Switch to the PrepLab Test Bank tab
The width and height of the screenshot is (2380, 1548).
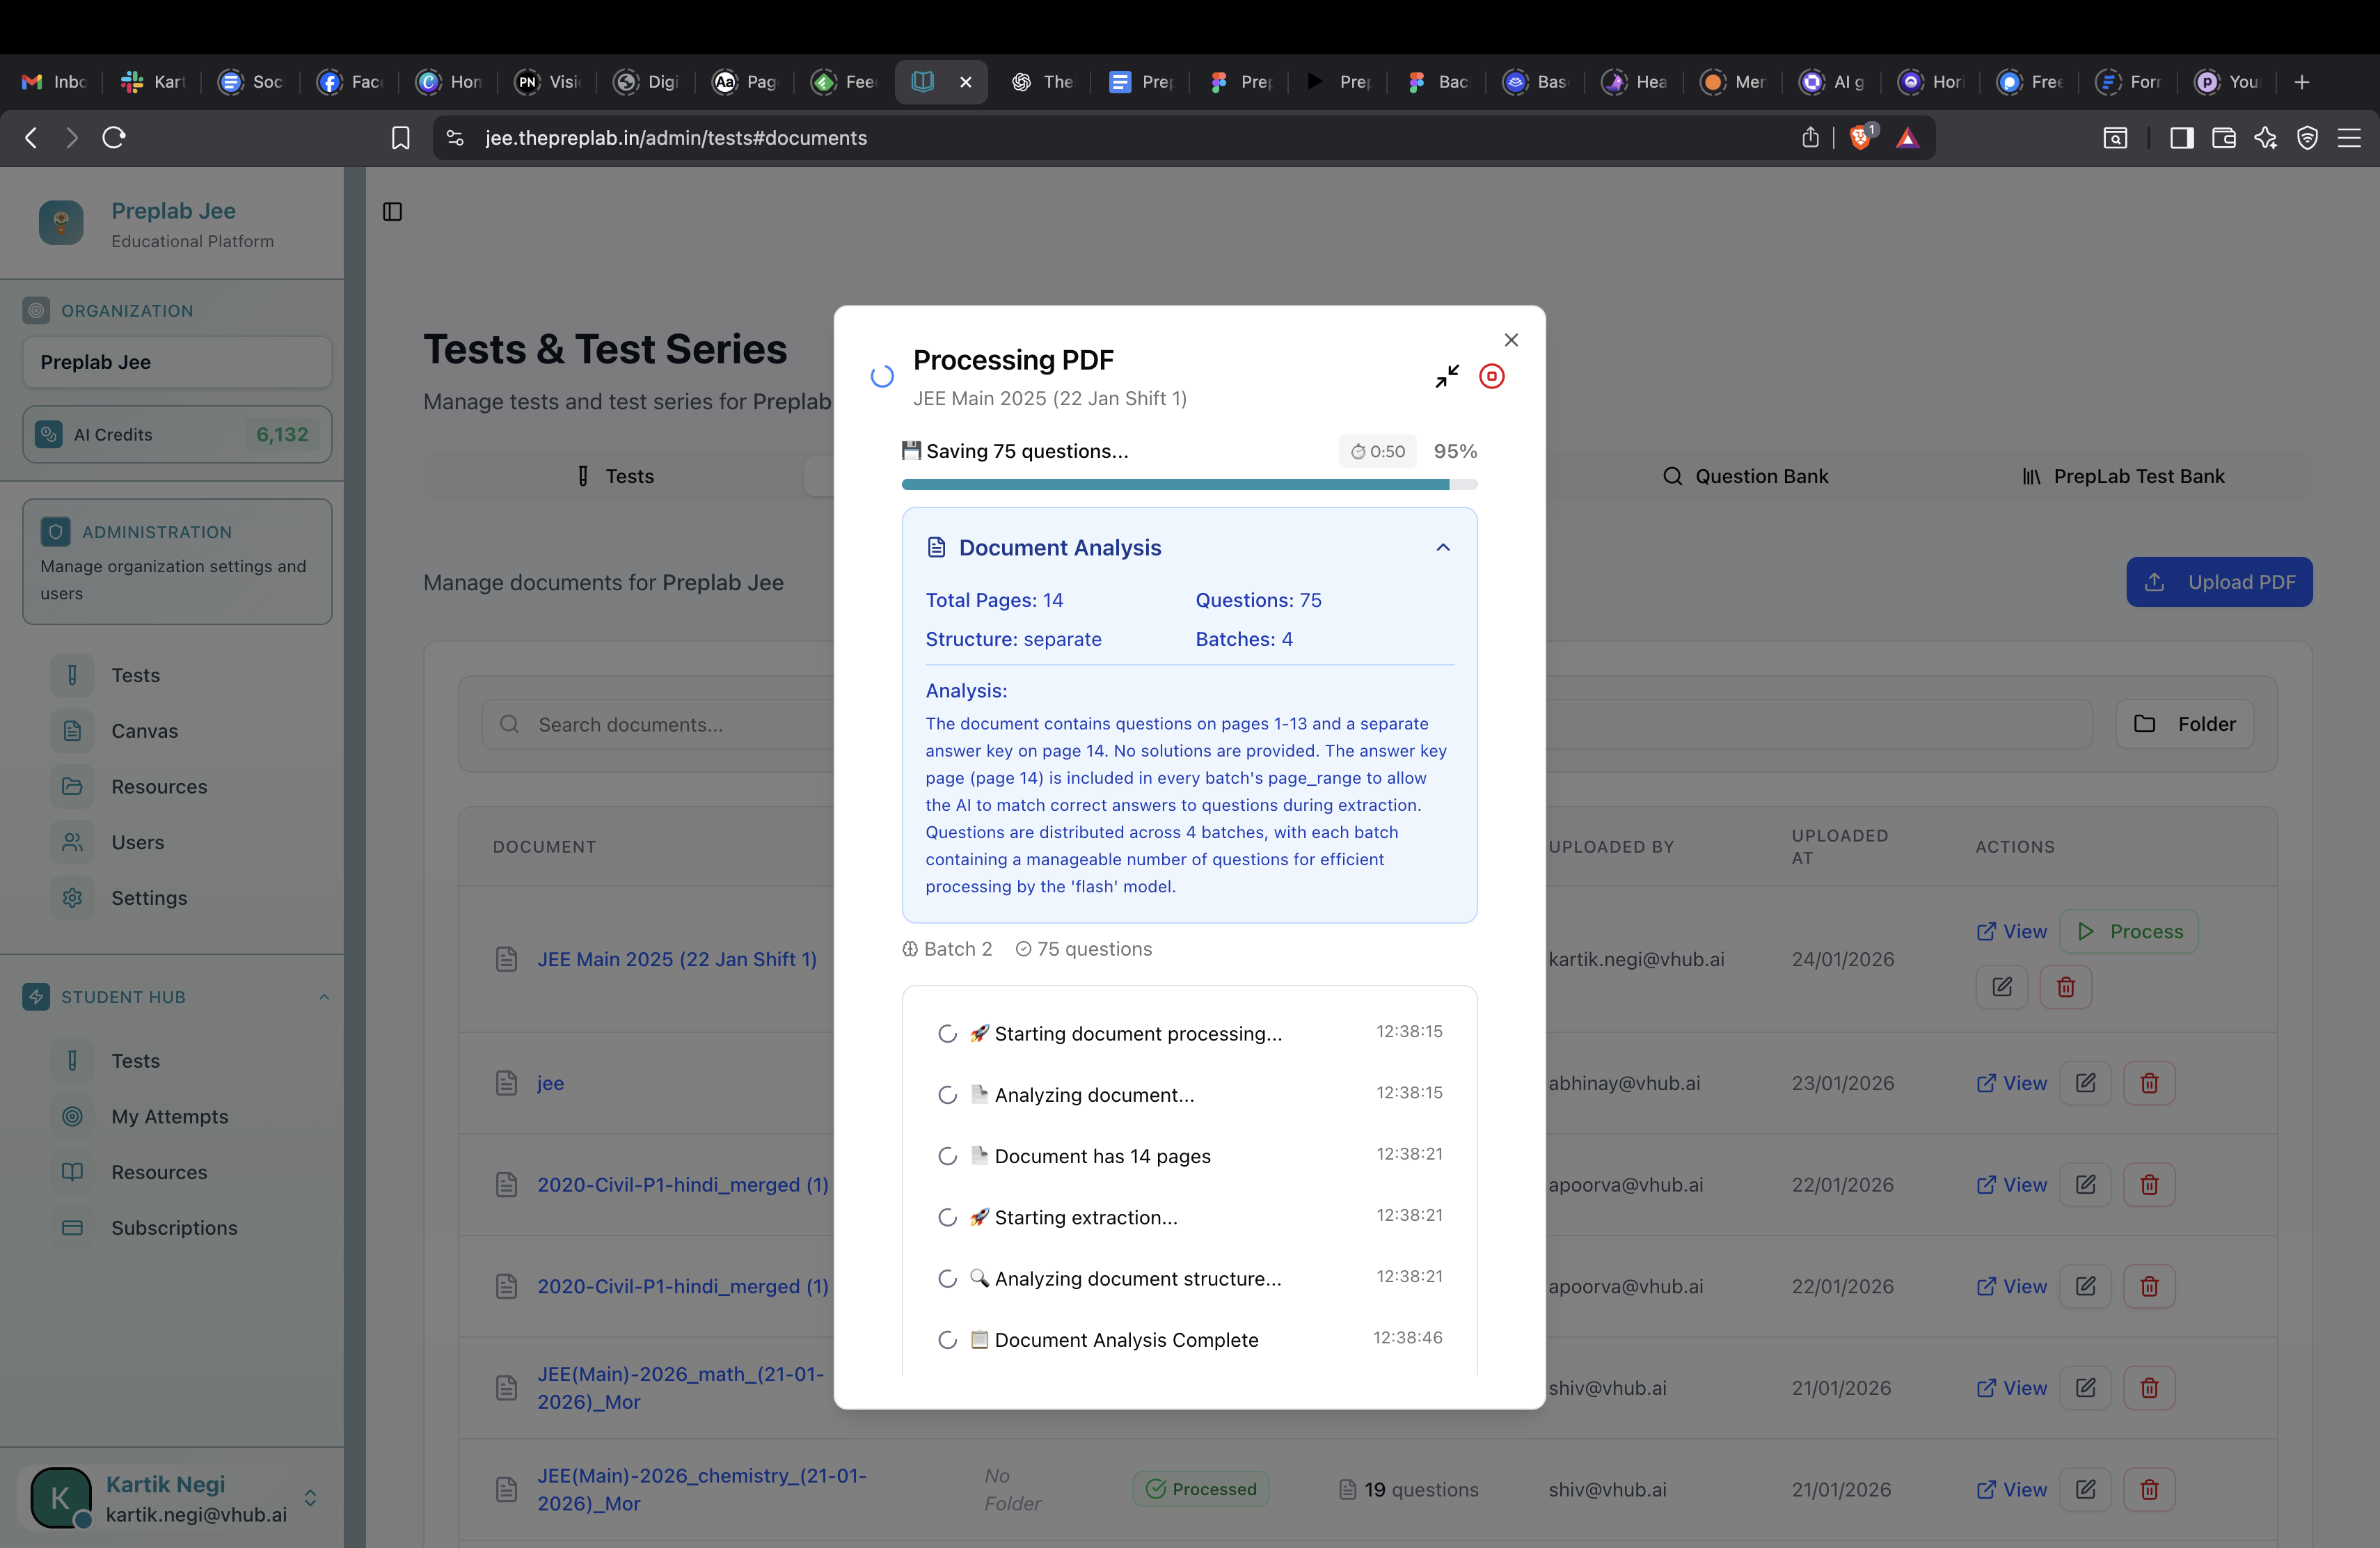coord(2123,476)
